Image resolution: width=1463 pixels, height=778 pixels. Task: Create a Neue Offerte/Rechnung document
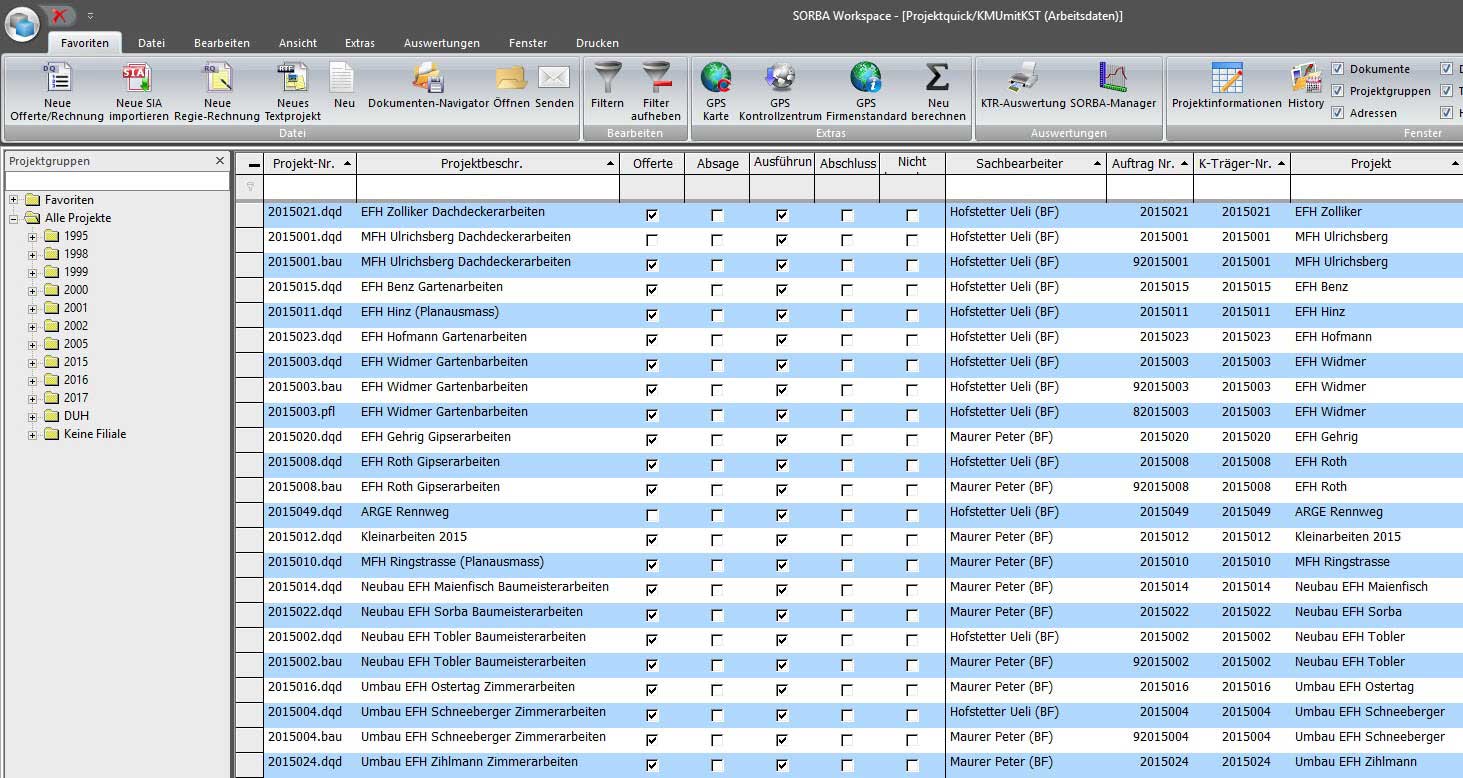57,92
